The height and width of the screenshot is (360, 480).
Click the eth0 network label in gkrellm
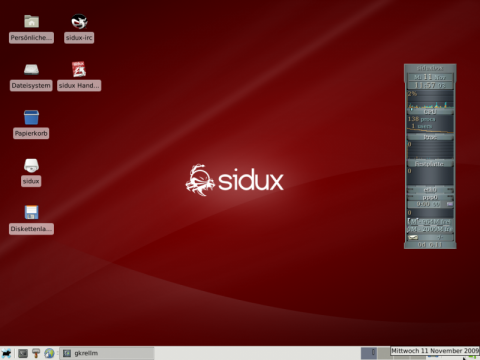click(430, 190)
